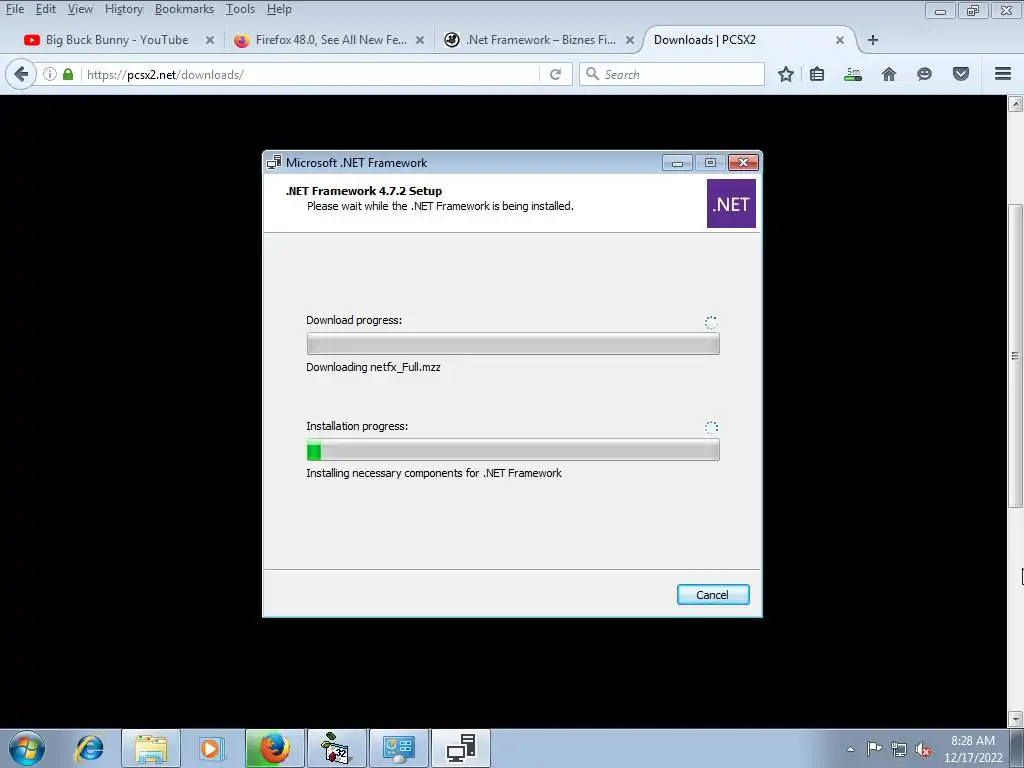
Task: Close the Firefox 48.0 tab
Action: (420, 40)
